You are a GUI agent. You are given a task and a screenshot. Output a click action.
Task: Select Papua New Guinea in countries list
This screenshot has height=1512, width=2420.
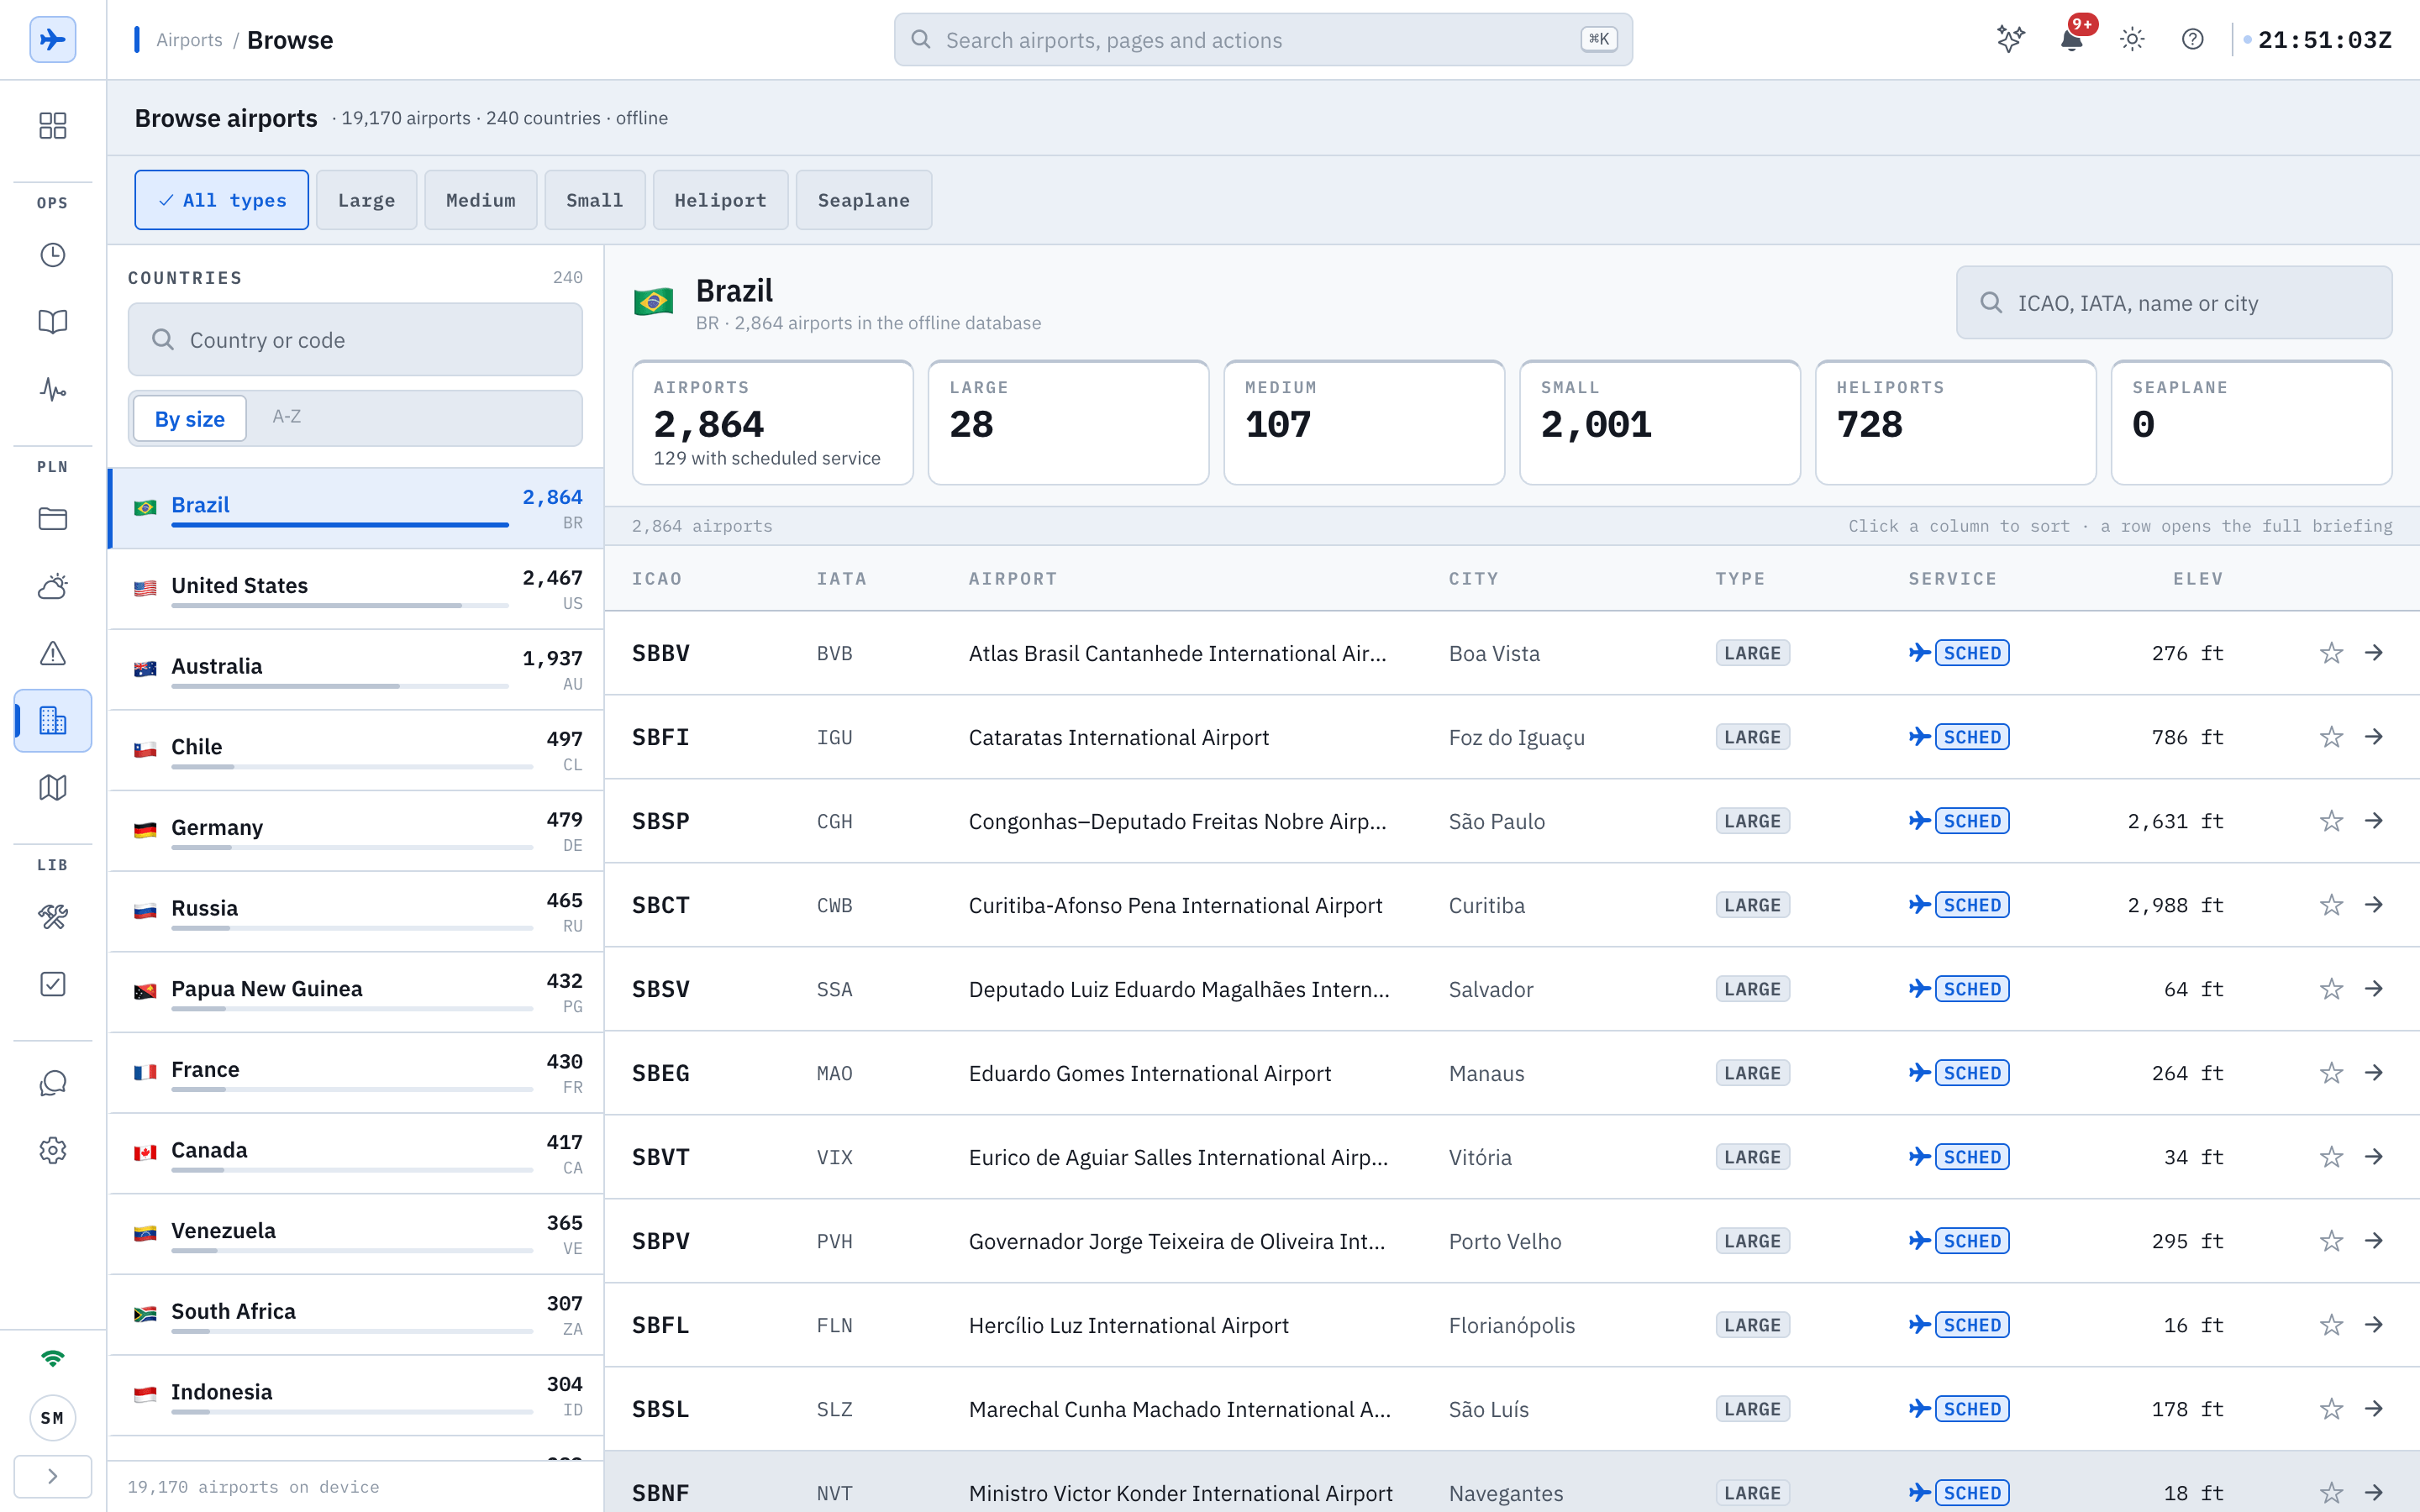coord(356,992)
